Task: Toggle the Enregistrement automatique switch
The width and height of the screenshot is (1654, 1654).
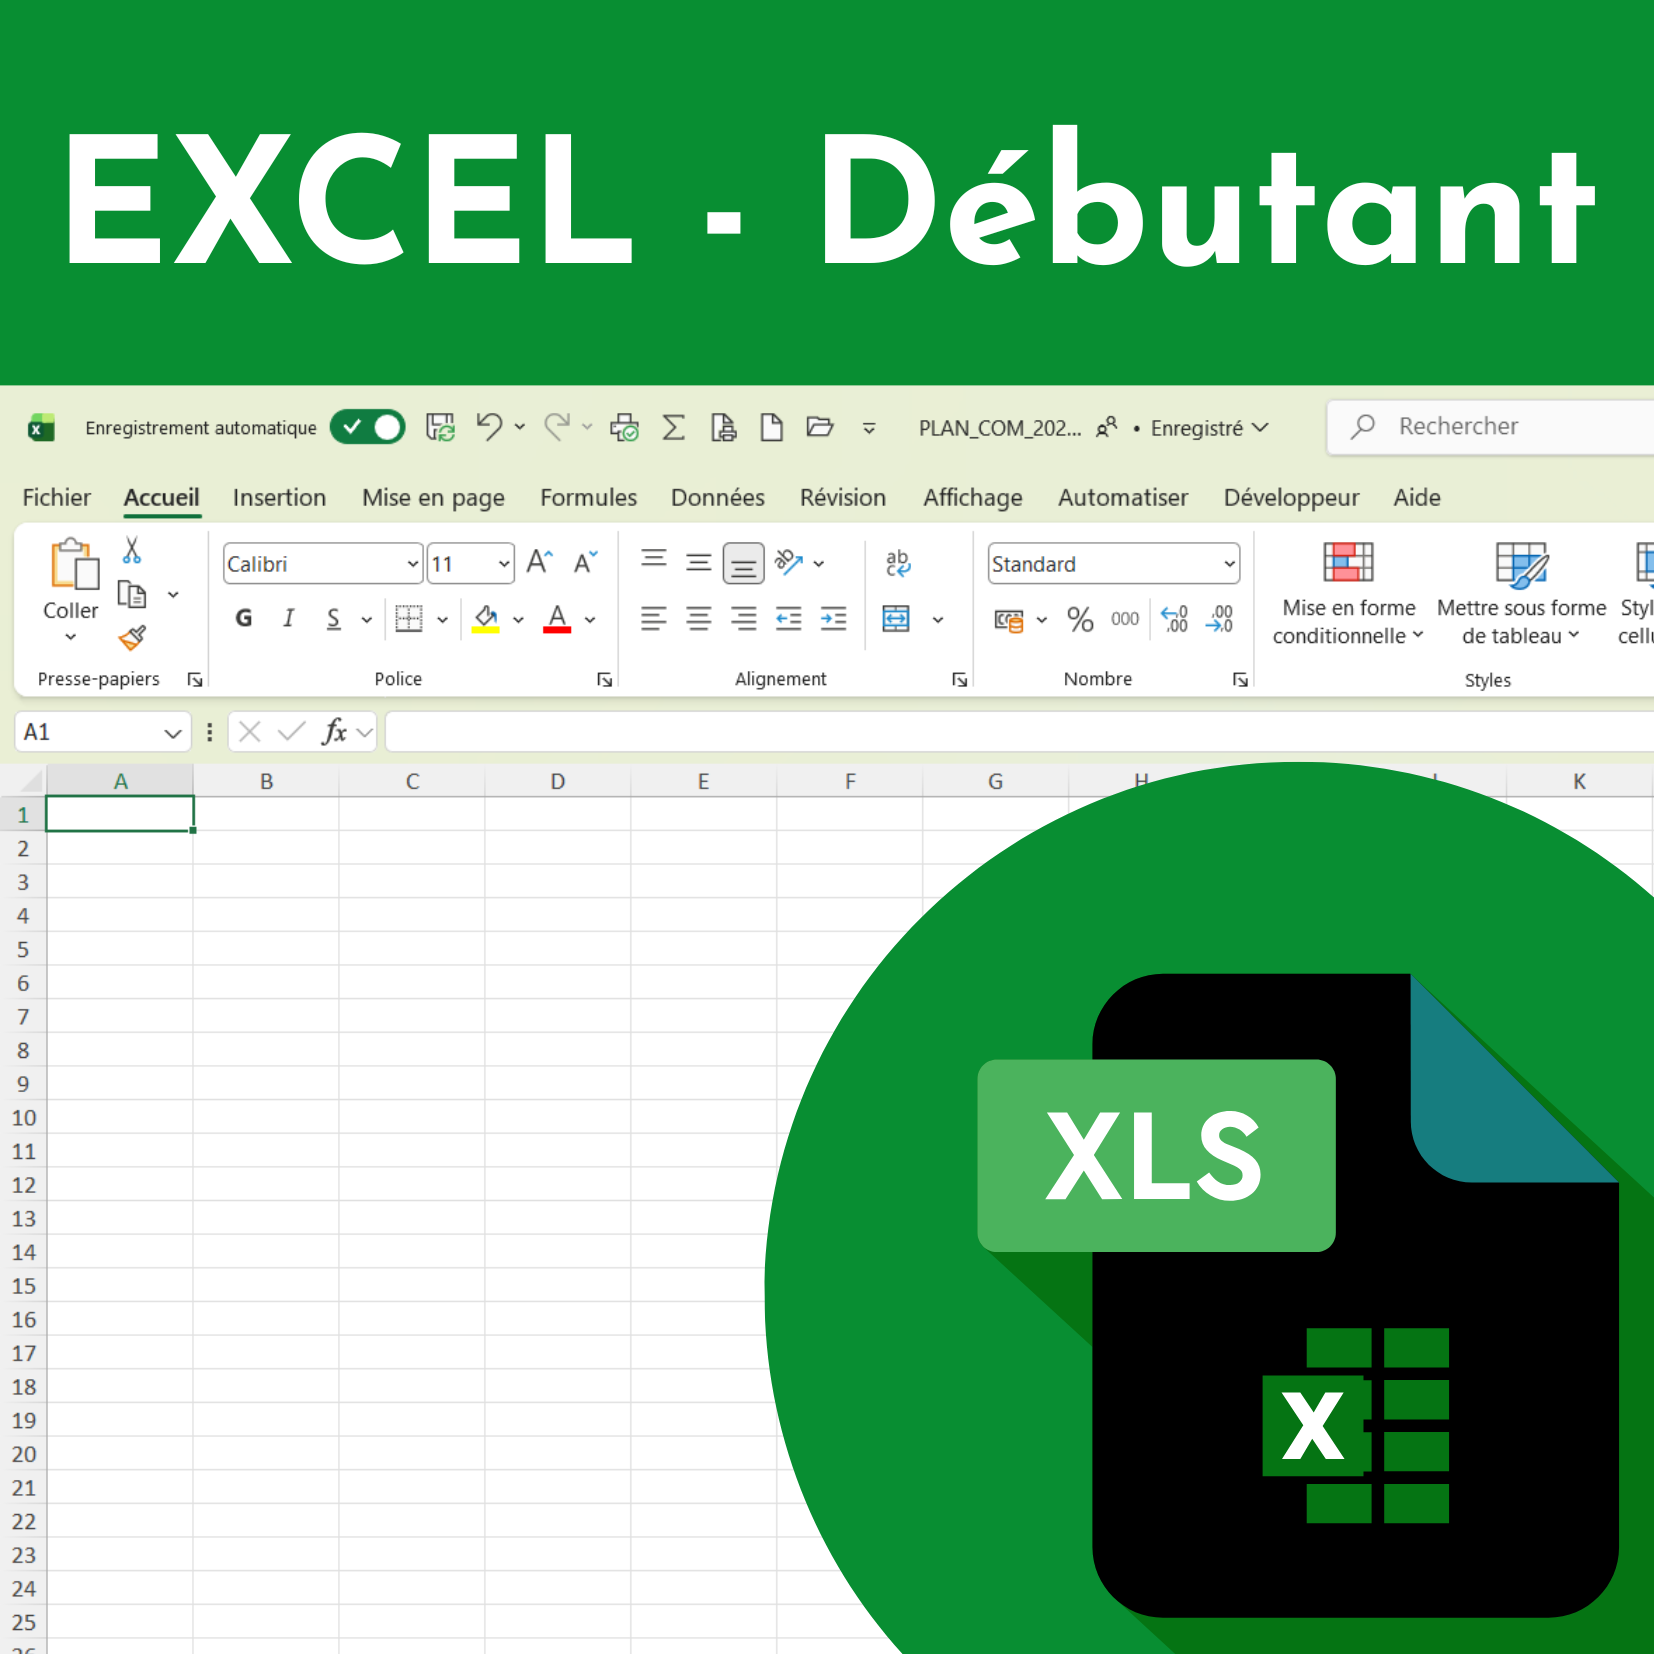Action: [x=367, y=427]
